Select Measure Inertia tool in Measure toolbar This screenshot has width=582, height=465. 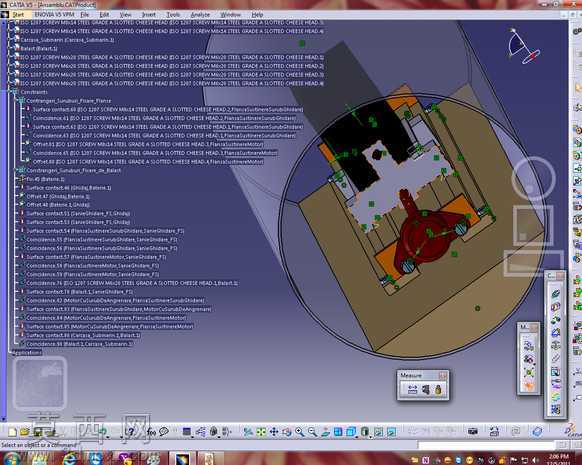click(438, 389)
